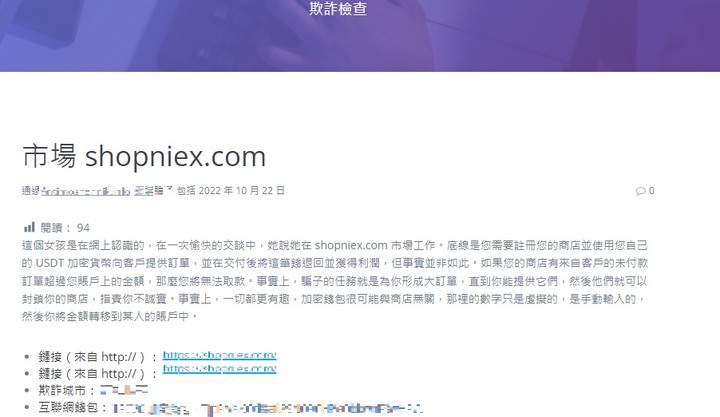Image resolution: width=720 pixels, height=417 pixels.
Task: Click the 市場 shopniex.com article title
Action: coord(144,156)
